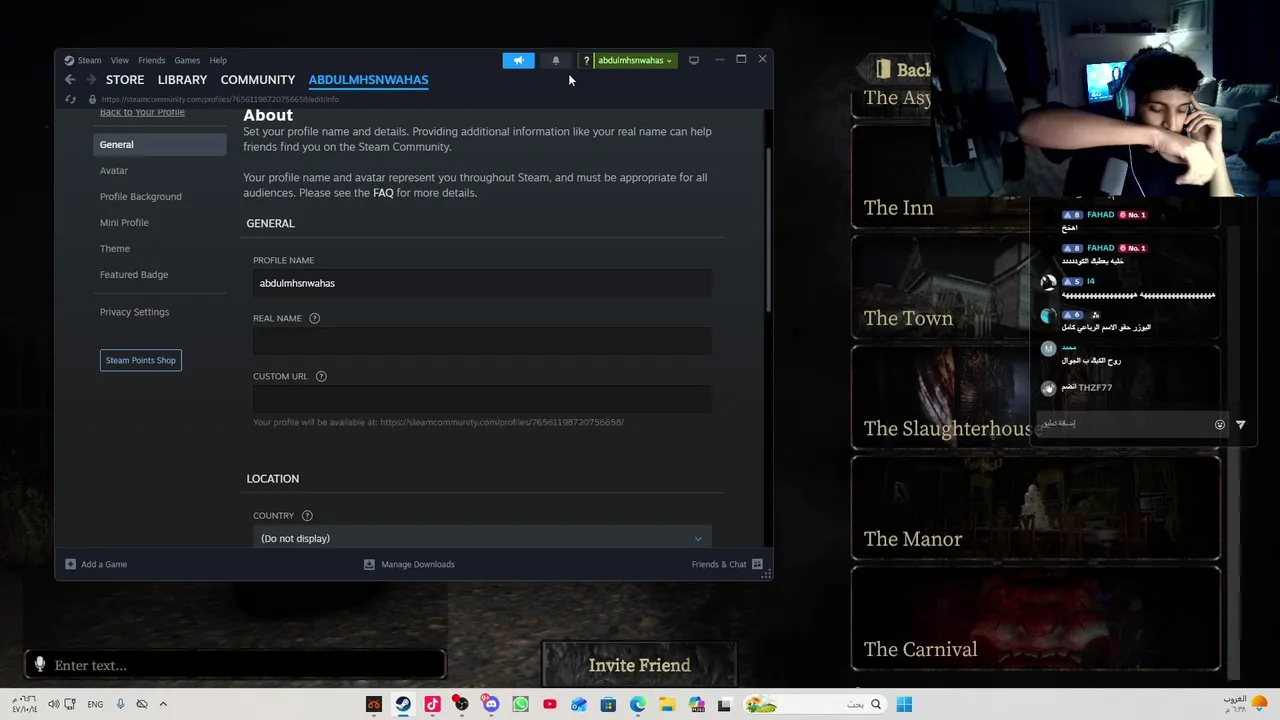This screenshot has height=720, width=1280.
Task: Switch to Big Picture mode monitor icon
Action: tap(693, 60)
